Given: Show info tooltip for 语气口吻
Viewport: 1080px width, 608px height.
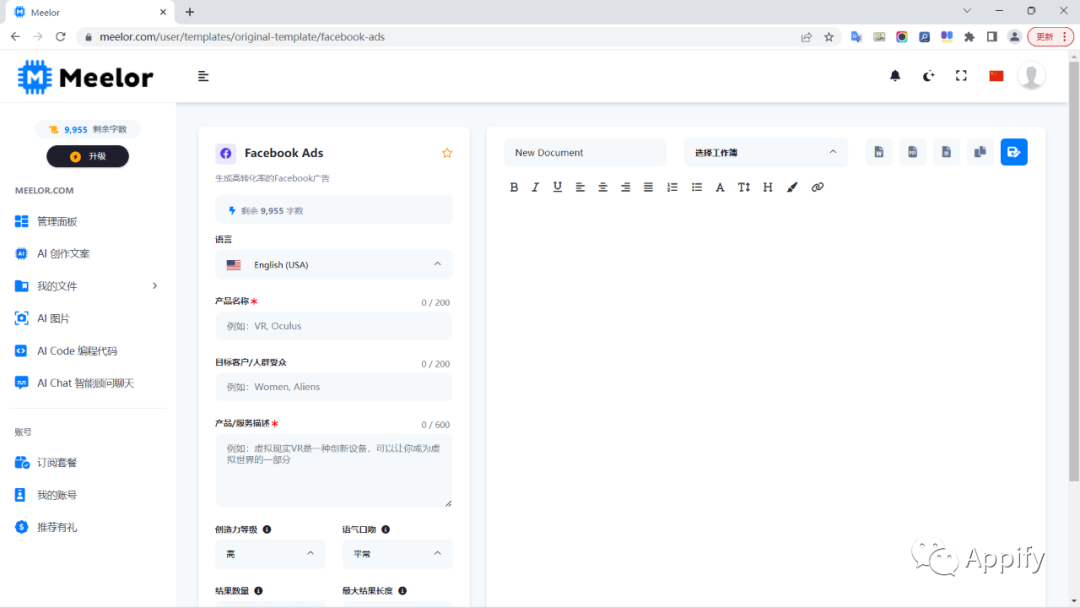Looking at the screenshot, I should (386, 530).
